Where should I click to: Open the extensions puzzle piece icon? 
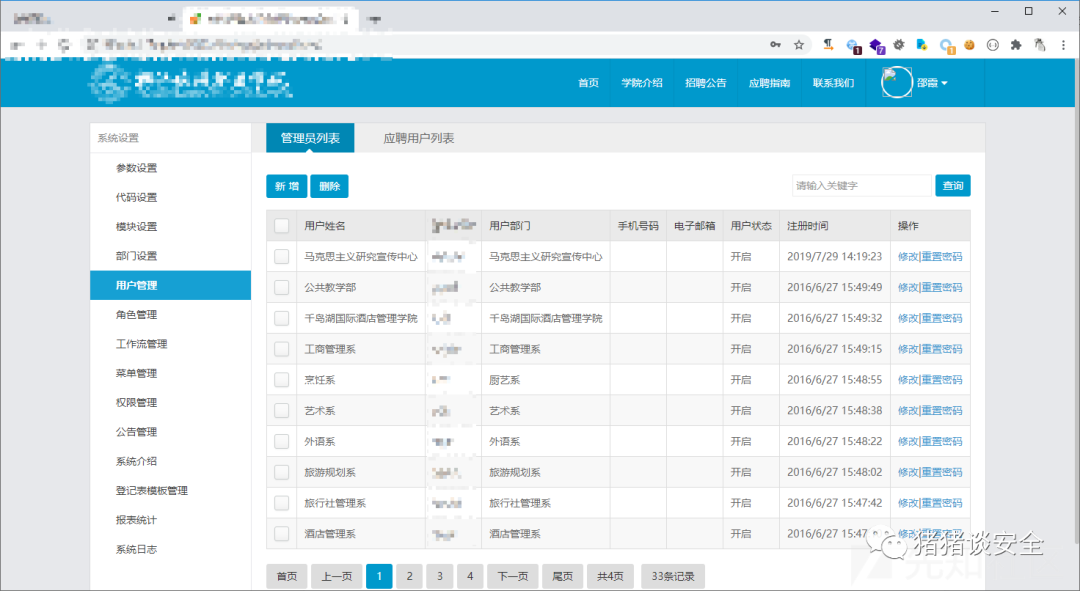[x=1016, y=45]
